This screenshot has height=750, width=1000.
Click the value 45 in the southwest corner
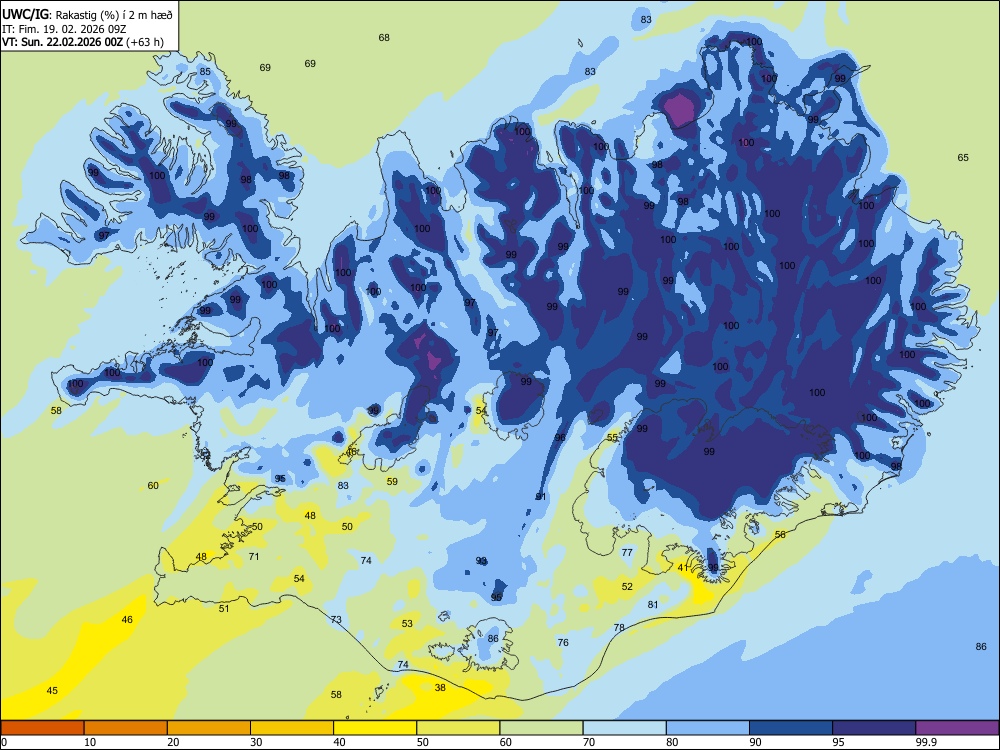coord(52,691)
